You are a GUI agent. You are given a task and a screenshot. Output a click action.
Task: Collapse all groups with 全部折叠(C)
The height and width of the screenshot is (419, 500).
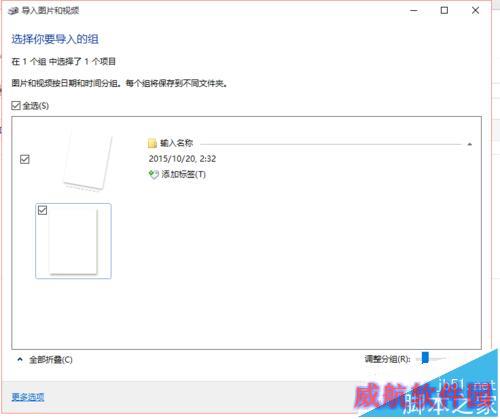pyautogui.click(x=51, y=360)
